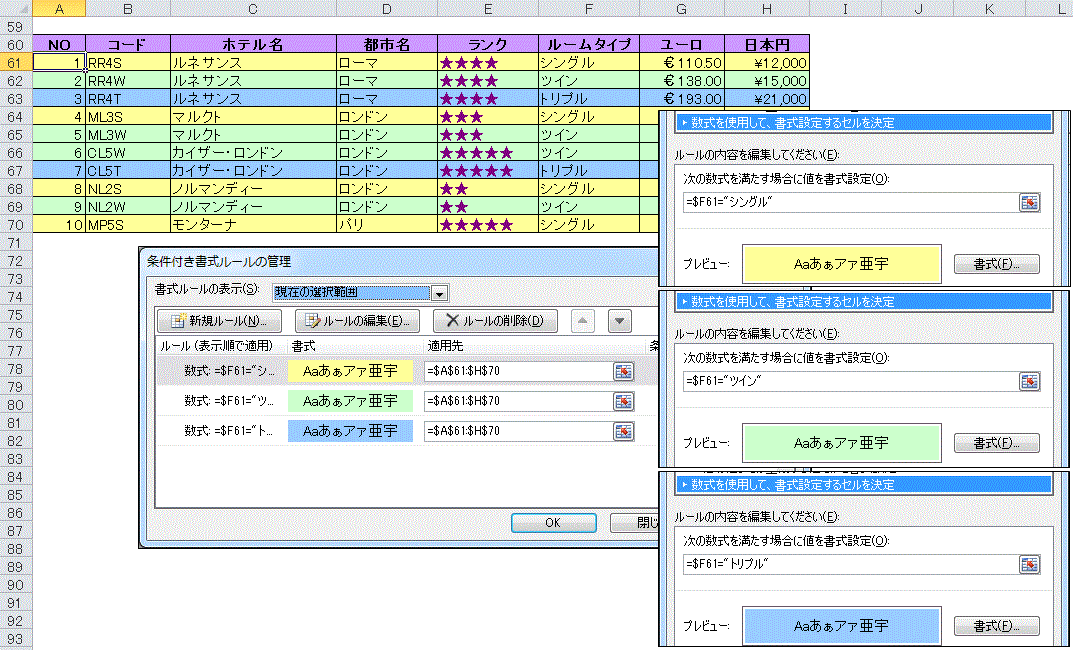1073x650 pixels.
Task: Confirm rules with the OK button
Action: click(x=553, y=522)
